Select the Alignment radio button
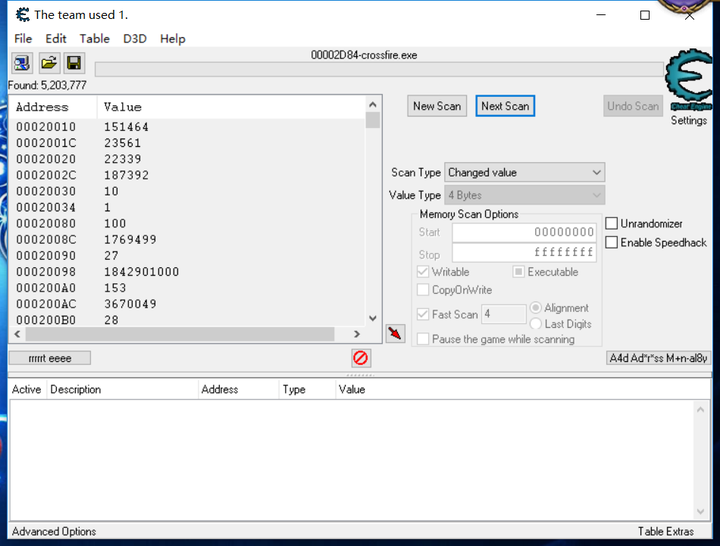This screenshot has width=720, height=546. point(535,308)
